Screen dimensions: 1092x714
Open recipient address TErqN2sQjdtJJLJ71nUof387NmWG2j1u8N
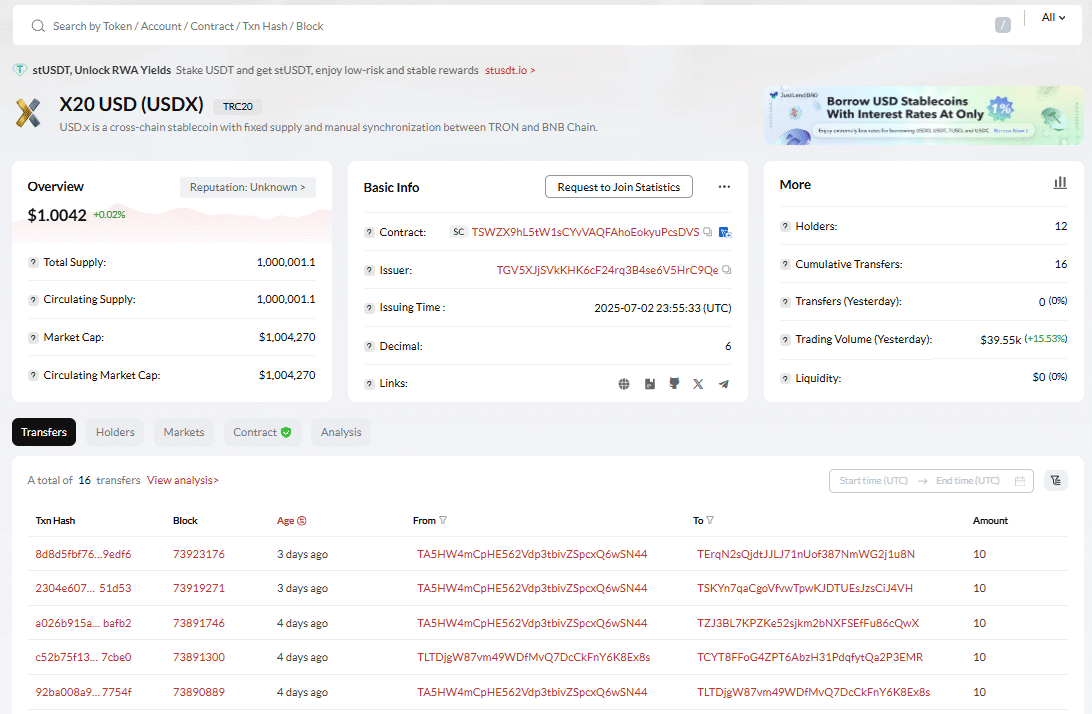tap(806, 554)
